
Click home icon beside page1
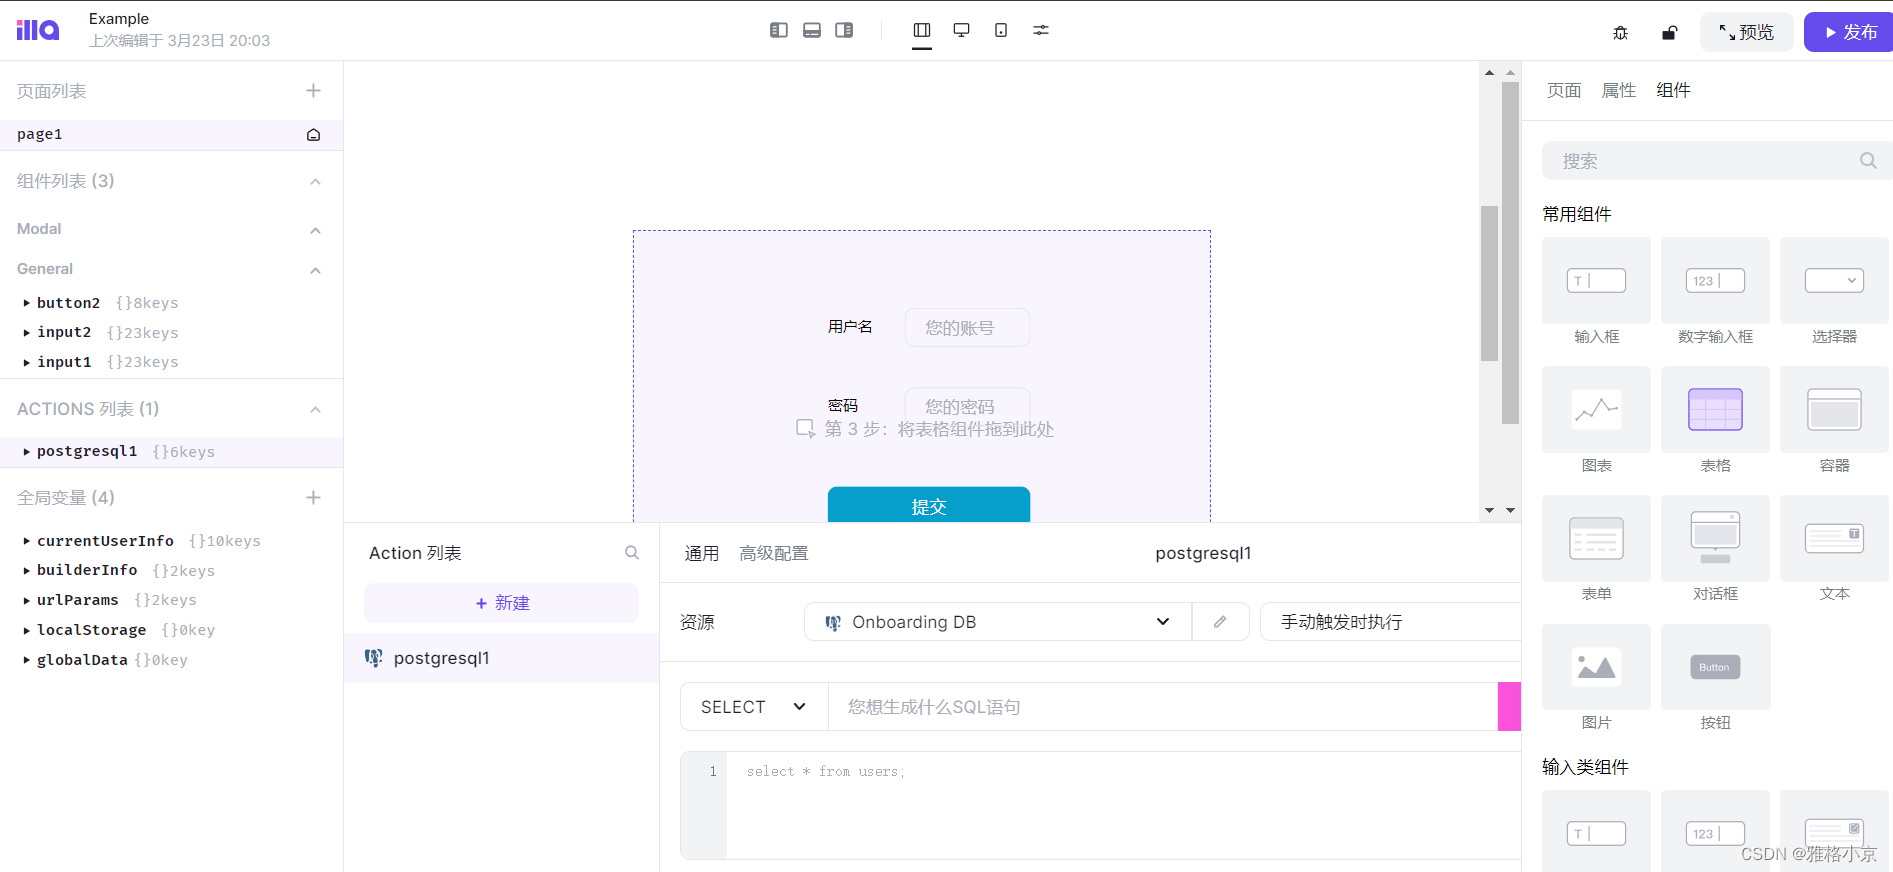pyautogui.click(x=313, y=134)
